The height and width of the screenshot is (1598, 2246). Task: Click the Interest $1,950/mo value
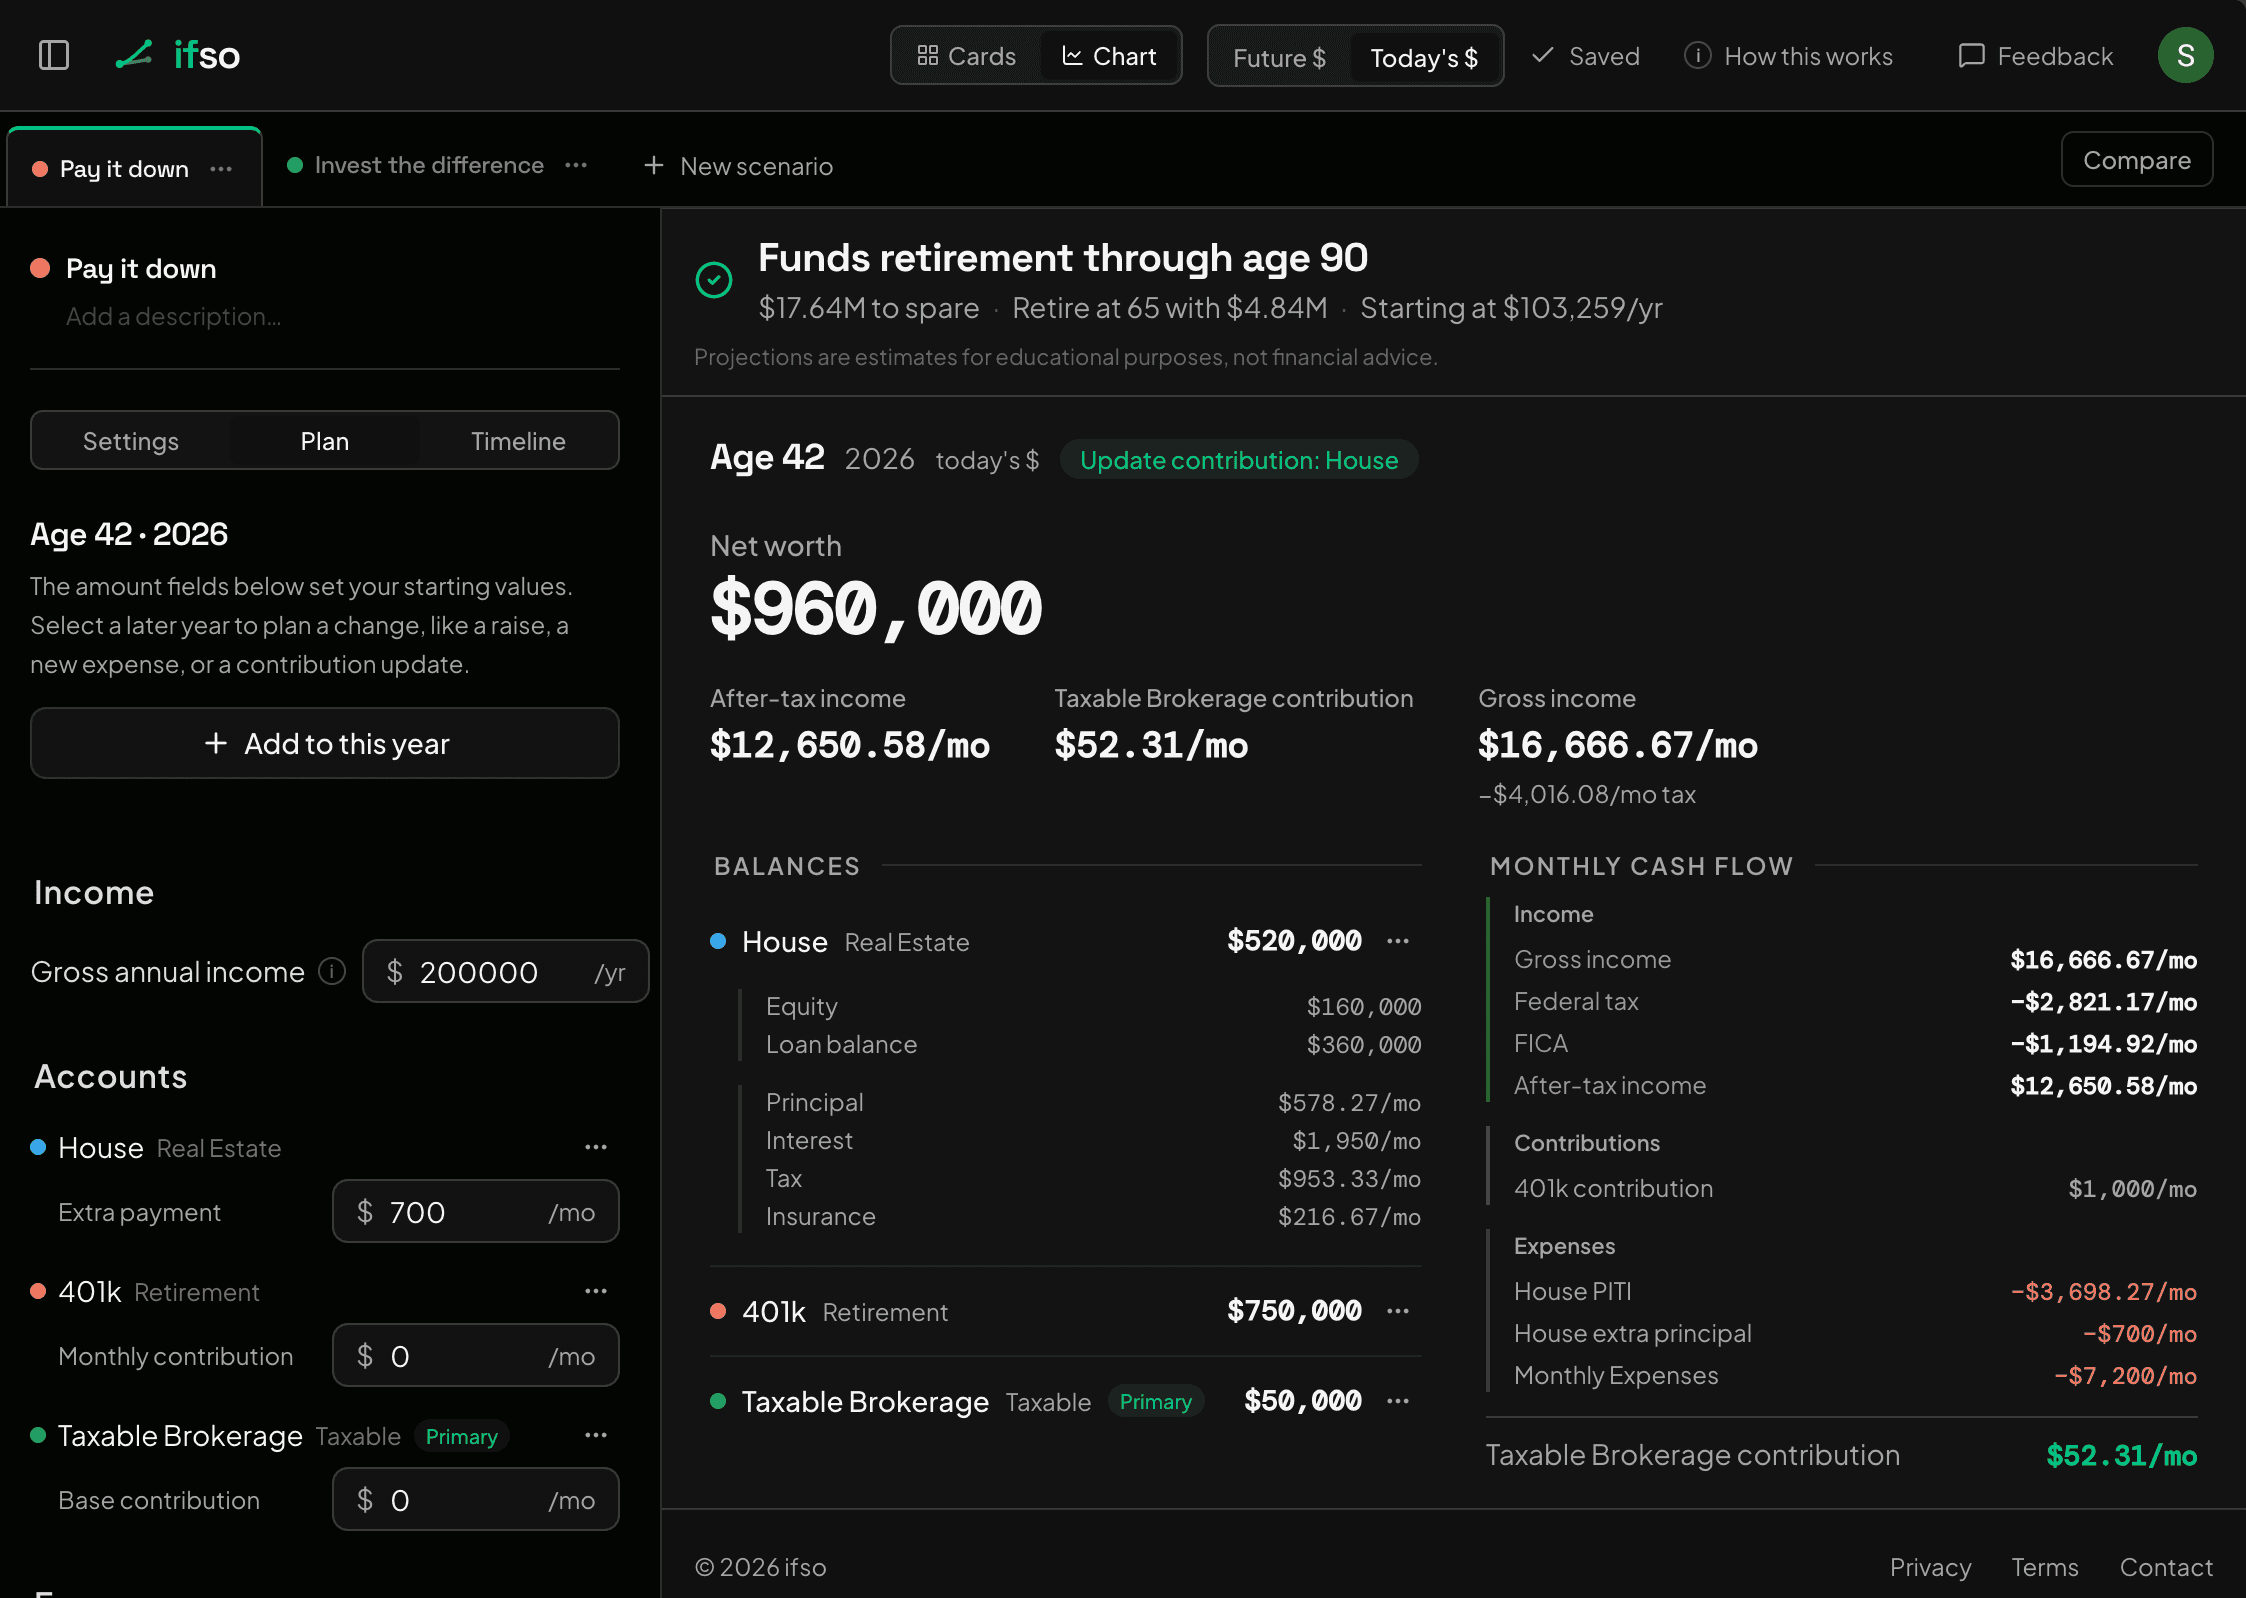click(1356, 1141)
